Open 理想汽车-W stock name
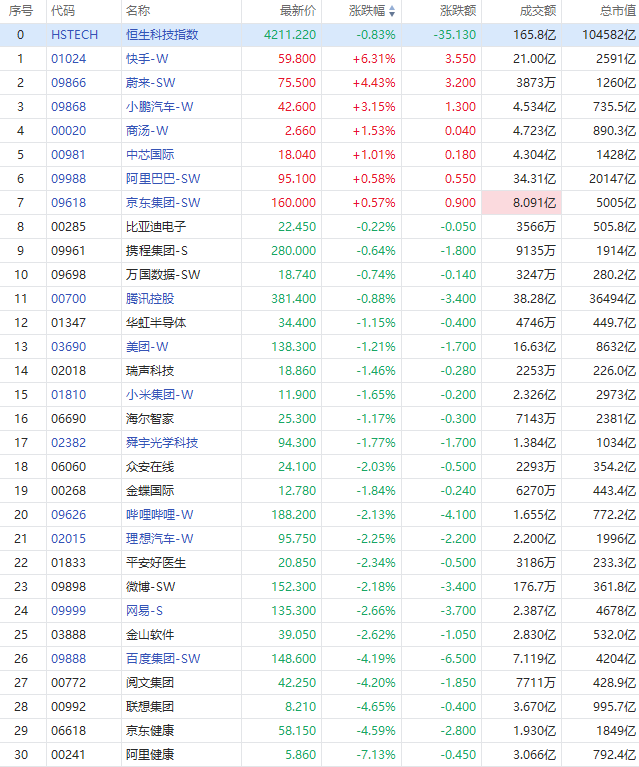This screenshot has width=639, height=767. pos(160,538)
